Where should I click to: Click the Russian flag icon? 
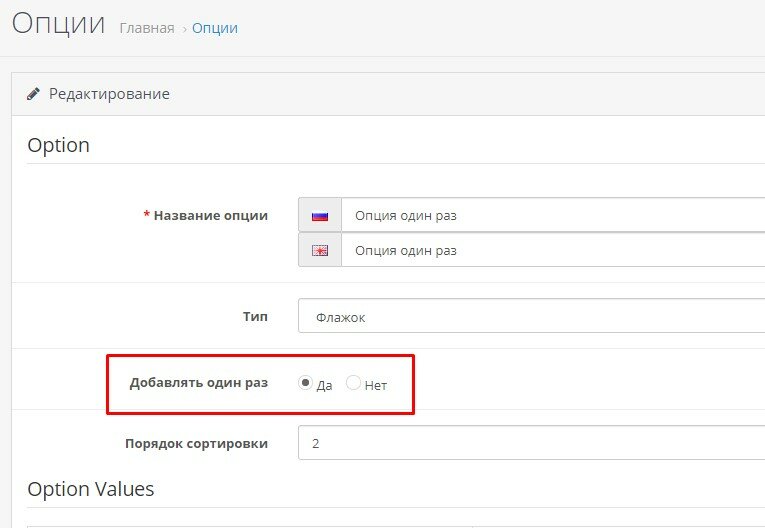pos(320,216)
